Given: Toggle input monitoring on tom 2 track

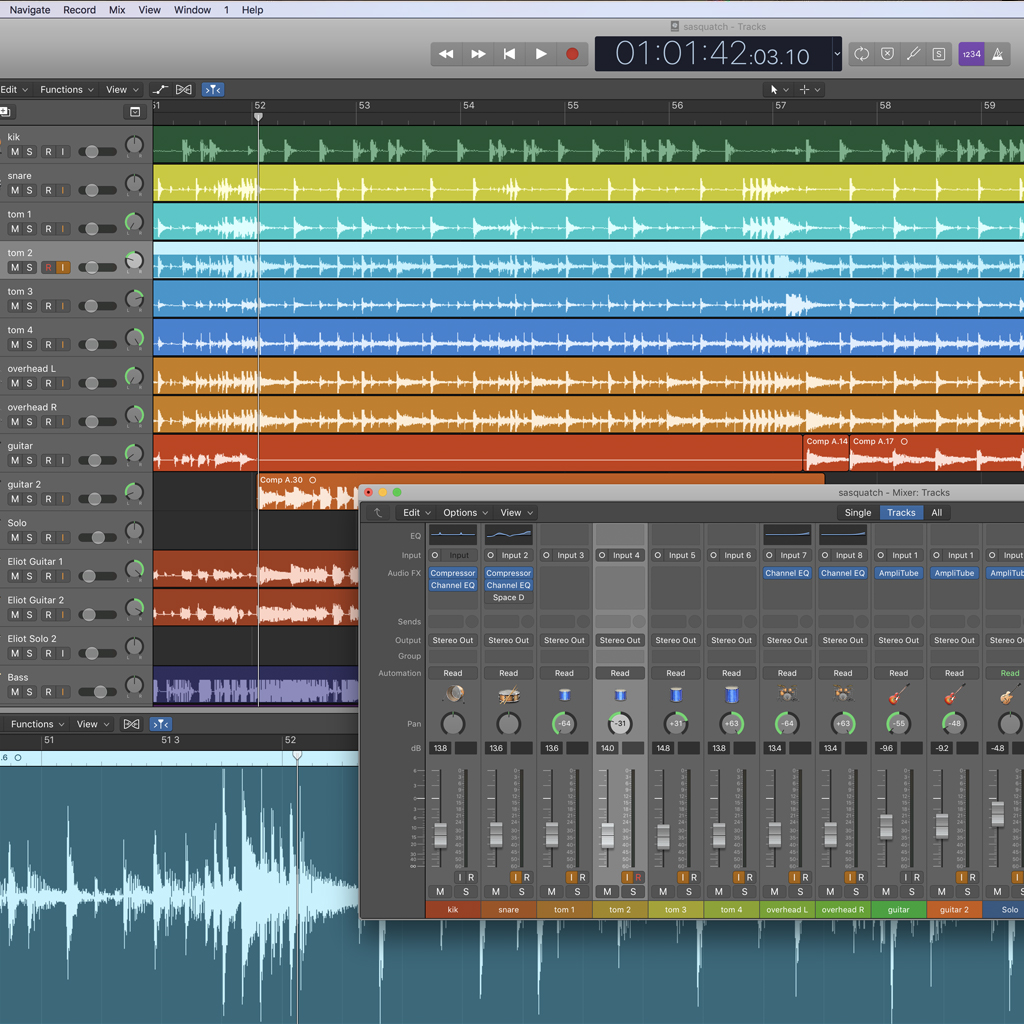Looking at the screenshot, I should click(x=63, y=267).
